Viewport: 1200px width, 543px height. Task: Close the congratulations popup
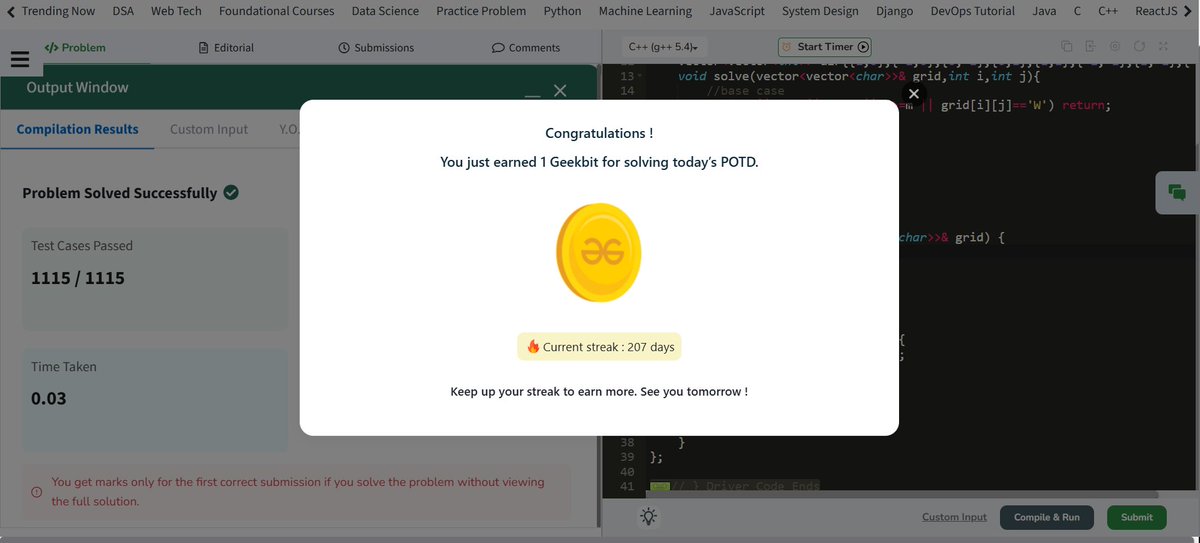point(913,93)
